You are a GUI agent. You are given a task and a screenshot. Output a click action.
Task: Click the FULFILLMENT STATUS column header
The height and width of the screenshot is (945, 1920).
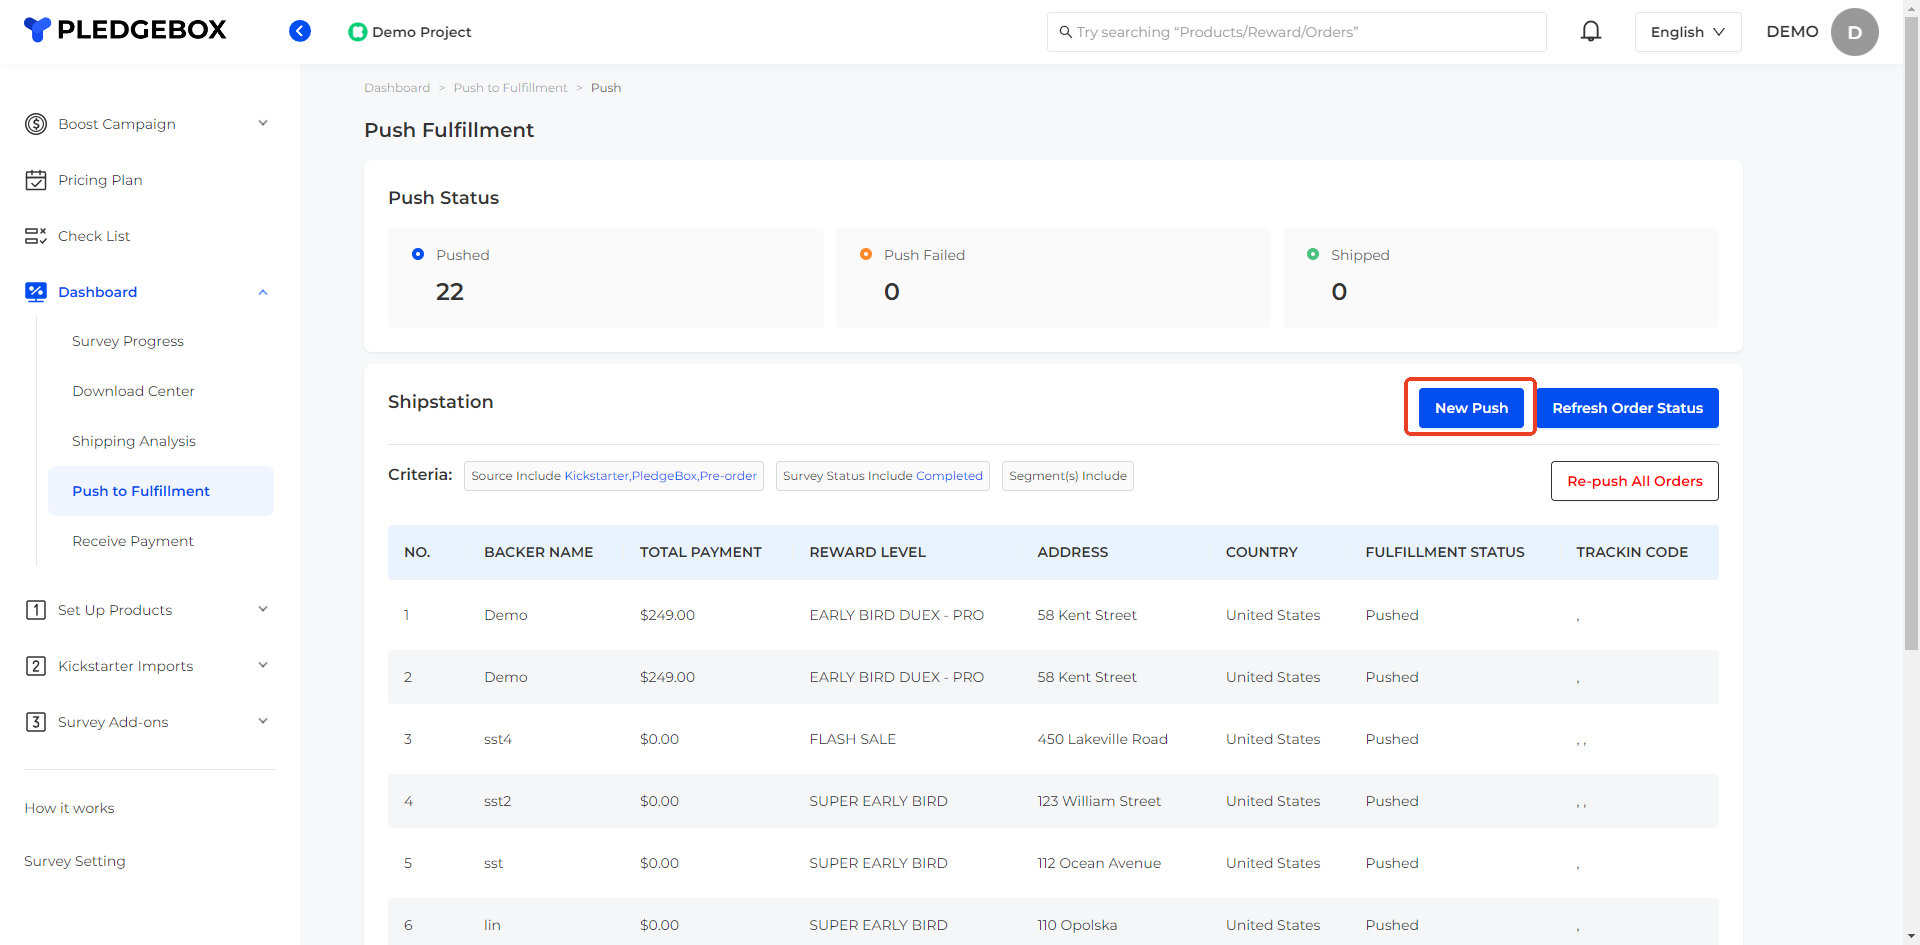point(1444,552)
